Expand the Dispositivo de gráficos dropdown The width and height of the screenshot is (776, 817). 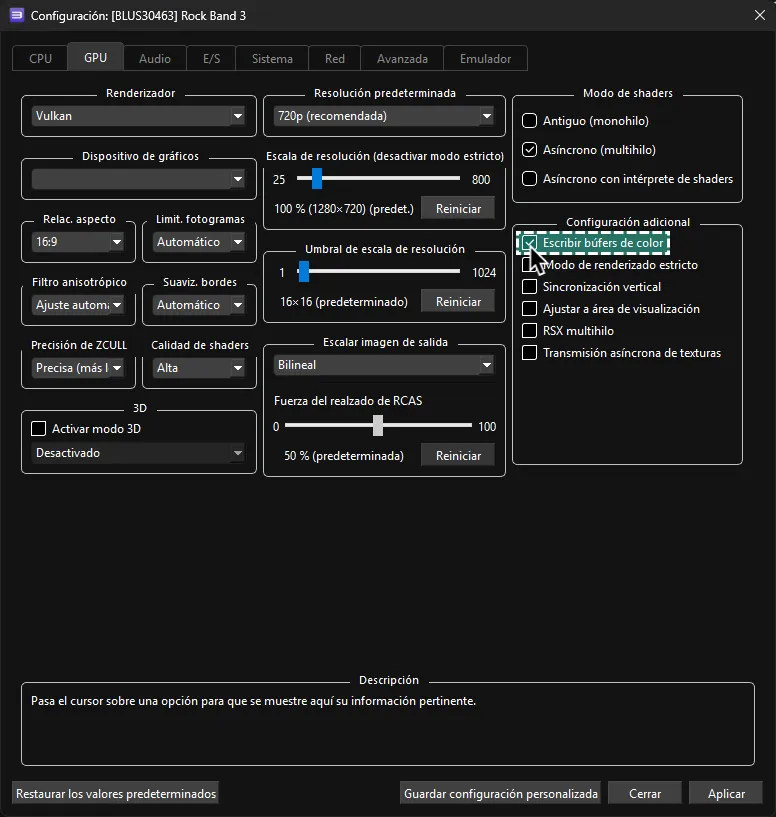click(139, 179)
